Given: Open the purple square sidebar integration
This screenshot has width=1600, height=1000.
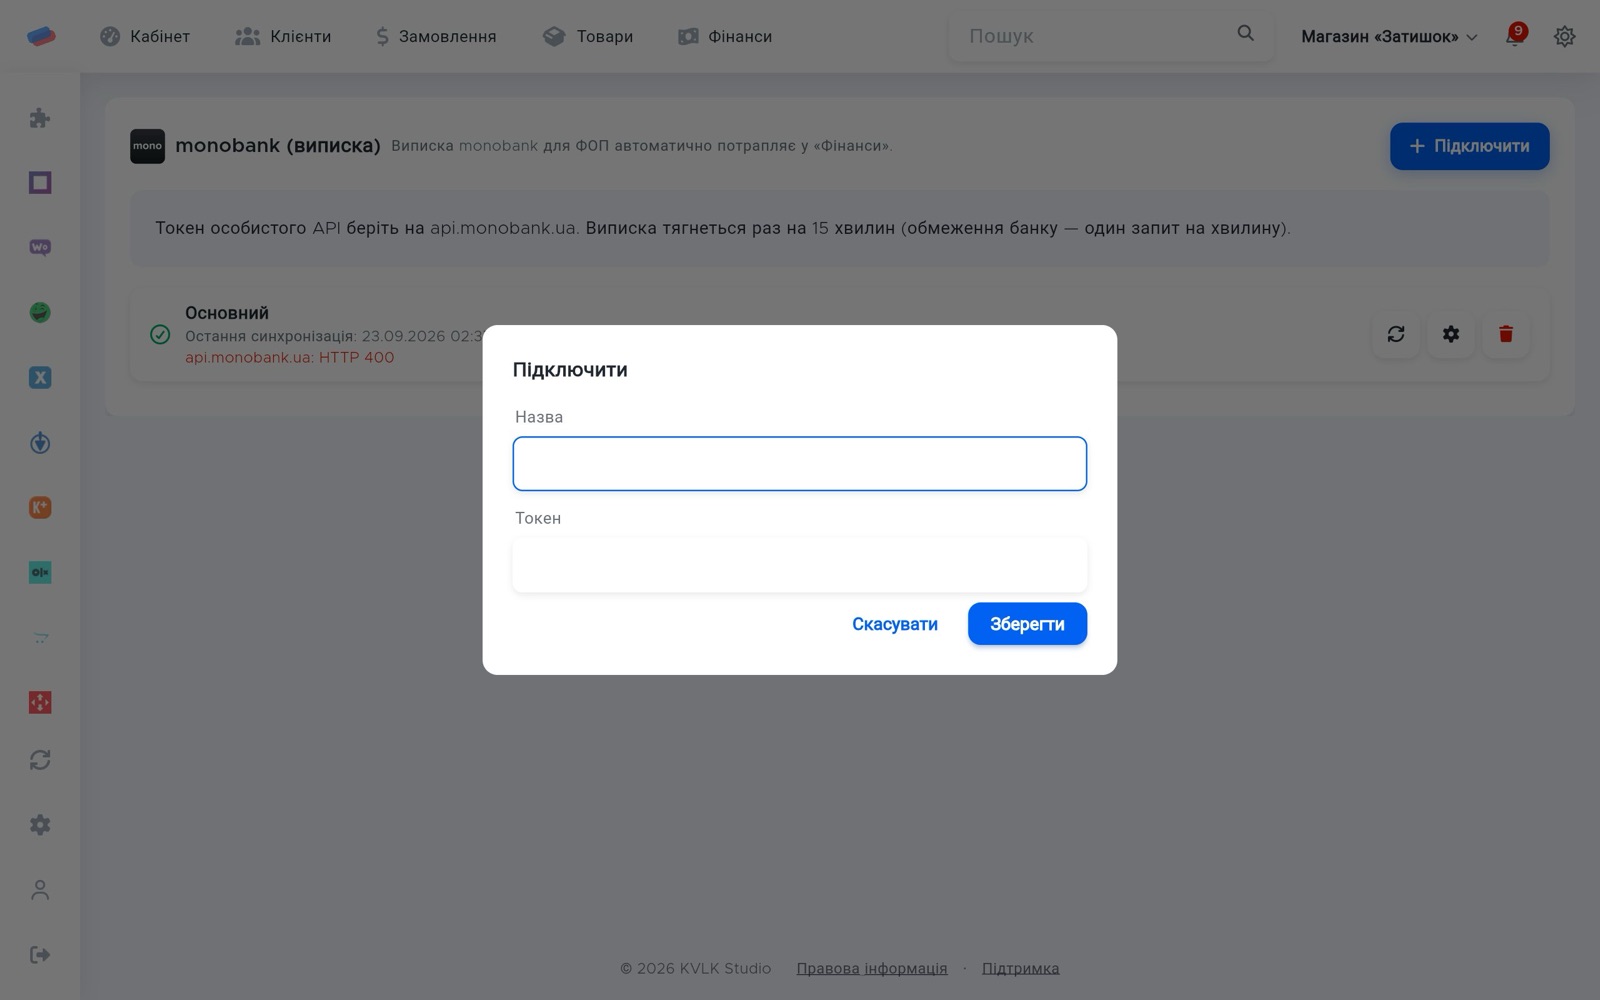Looking at the screenshot, I should coord(40,183).
